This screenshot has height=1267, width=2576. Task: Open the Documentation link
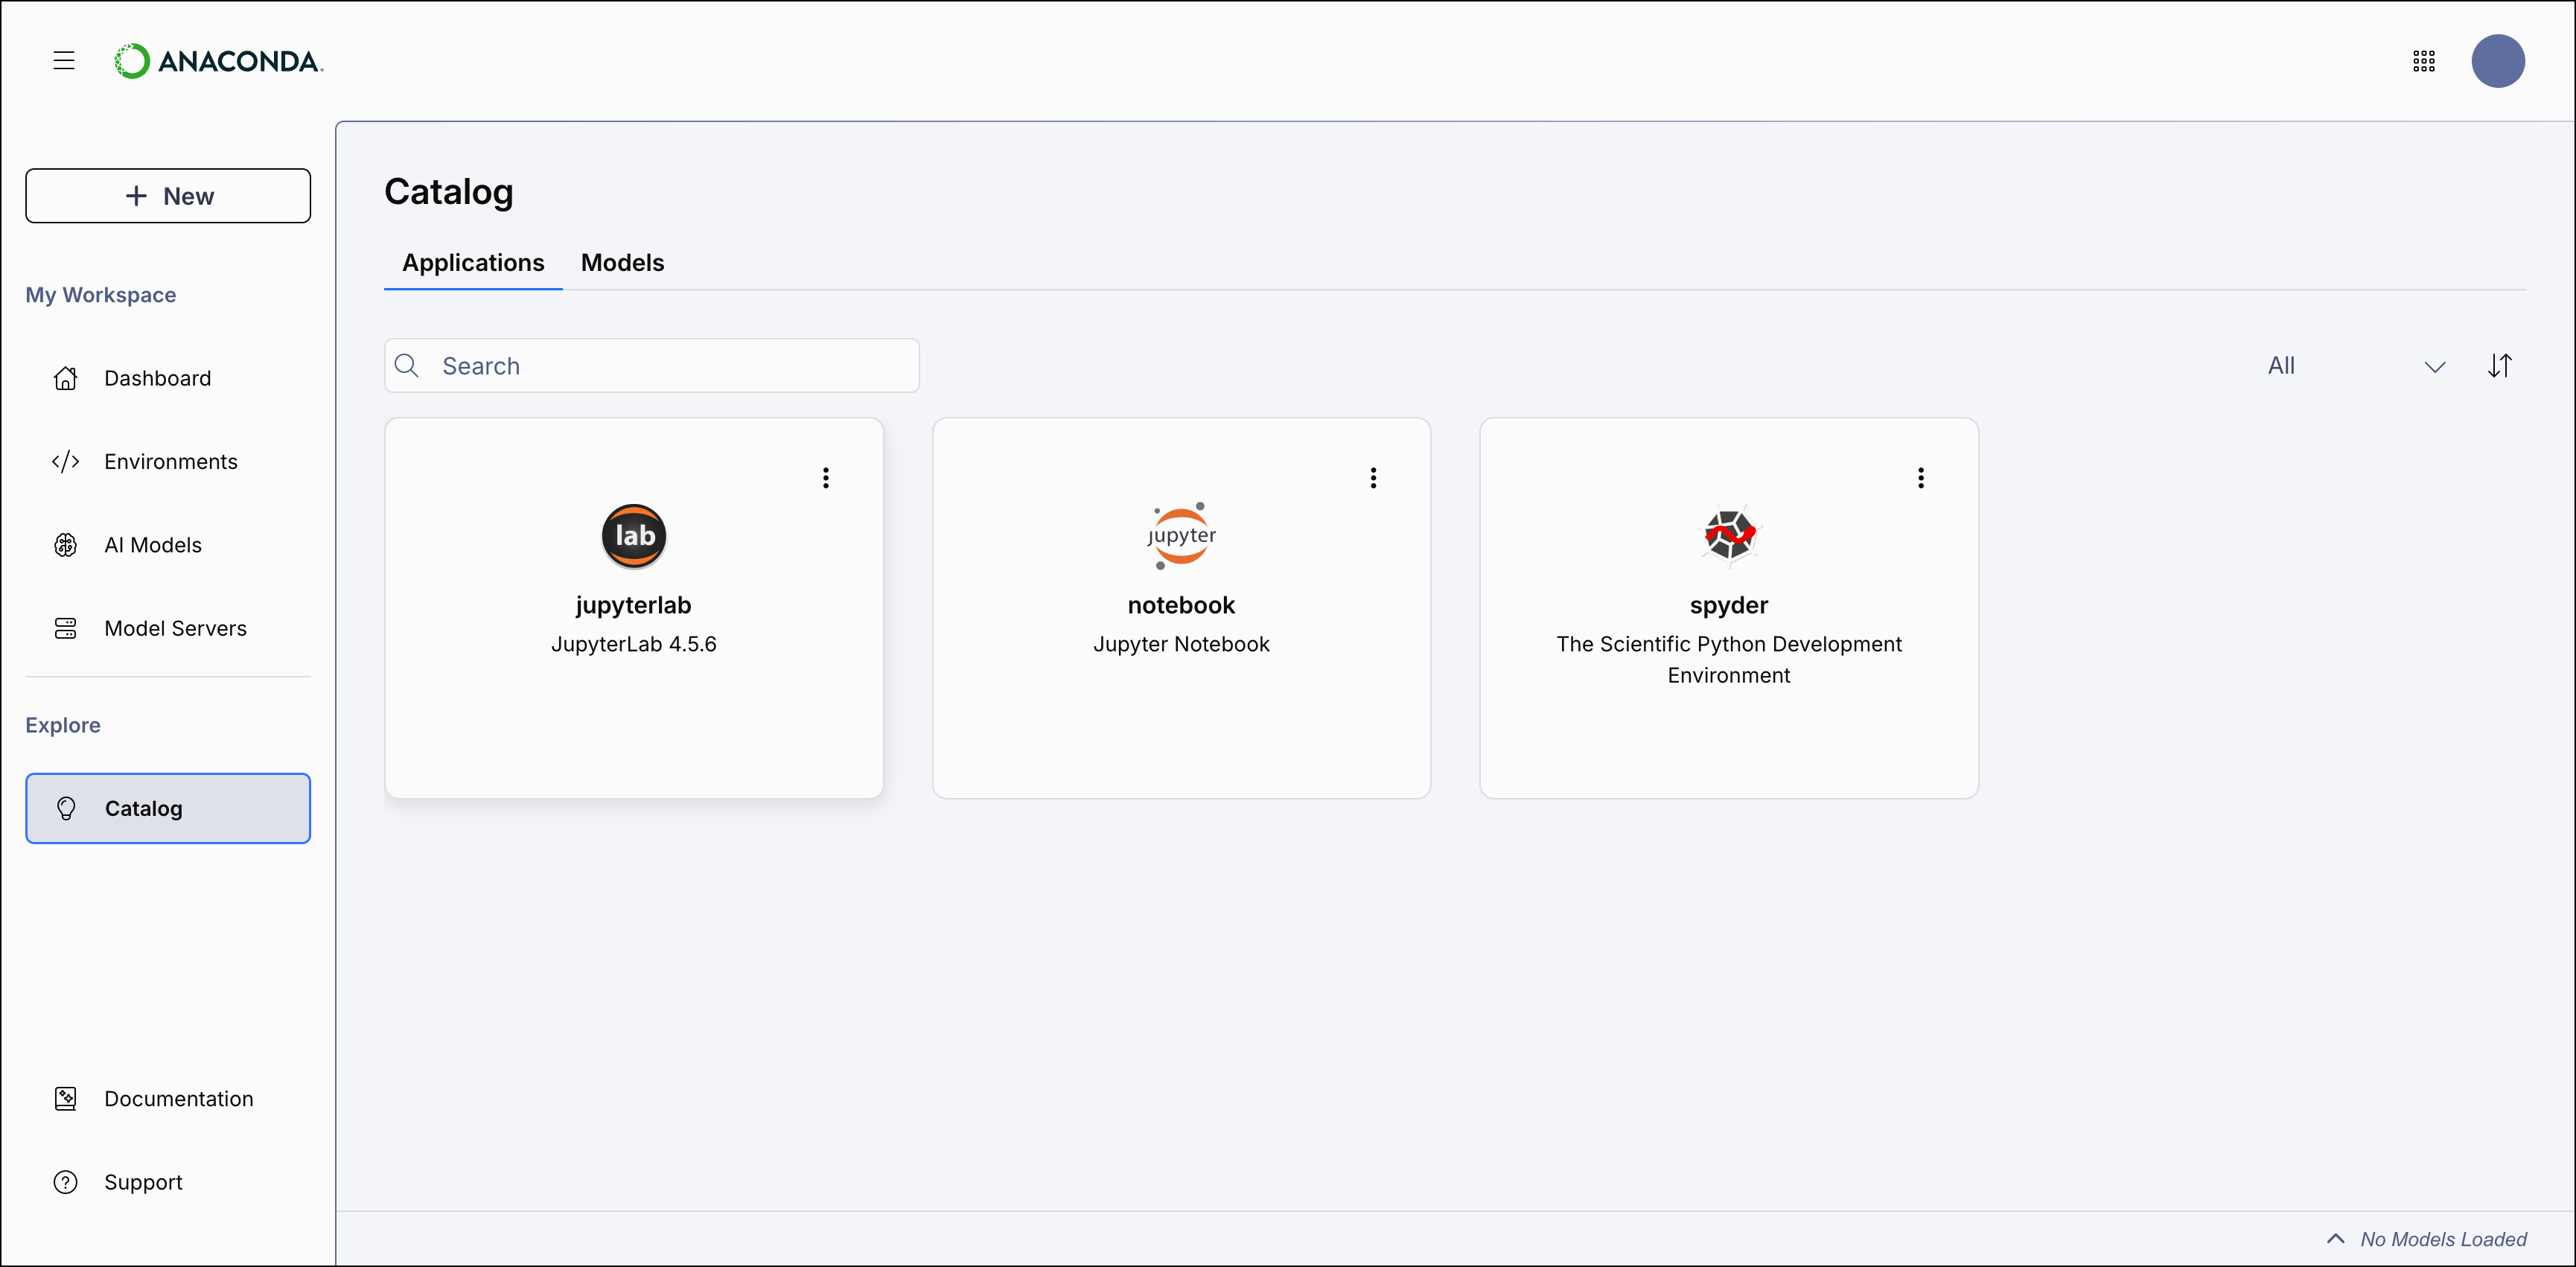[168, 1098]
